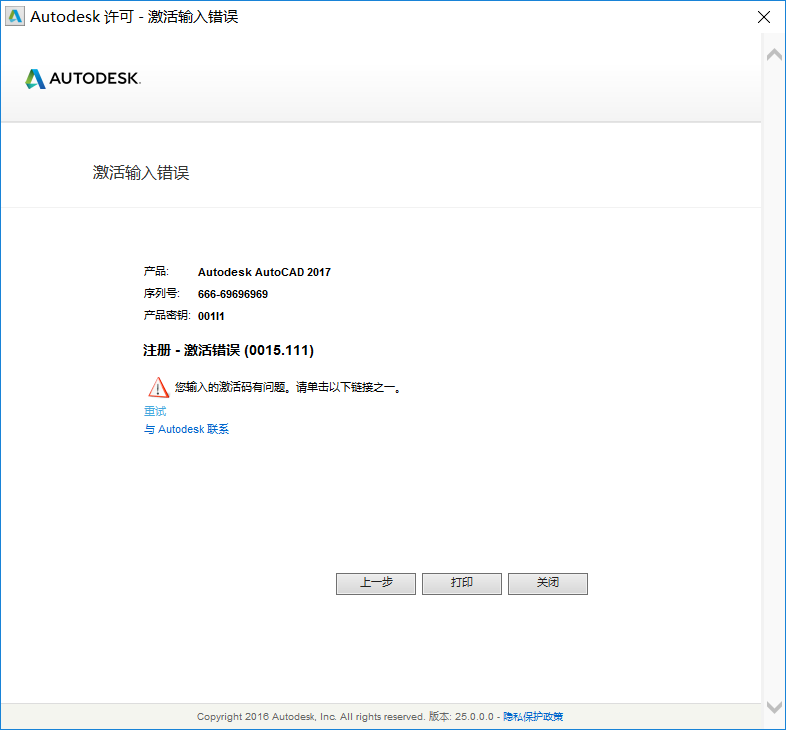The image size is (786, 730).
Task: Click the scrollbar down arrow
Action: pyautogui.click(x=774, y=707)
